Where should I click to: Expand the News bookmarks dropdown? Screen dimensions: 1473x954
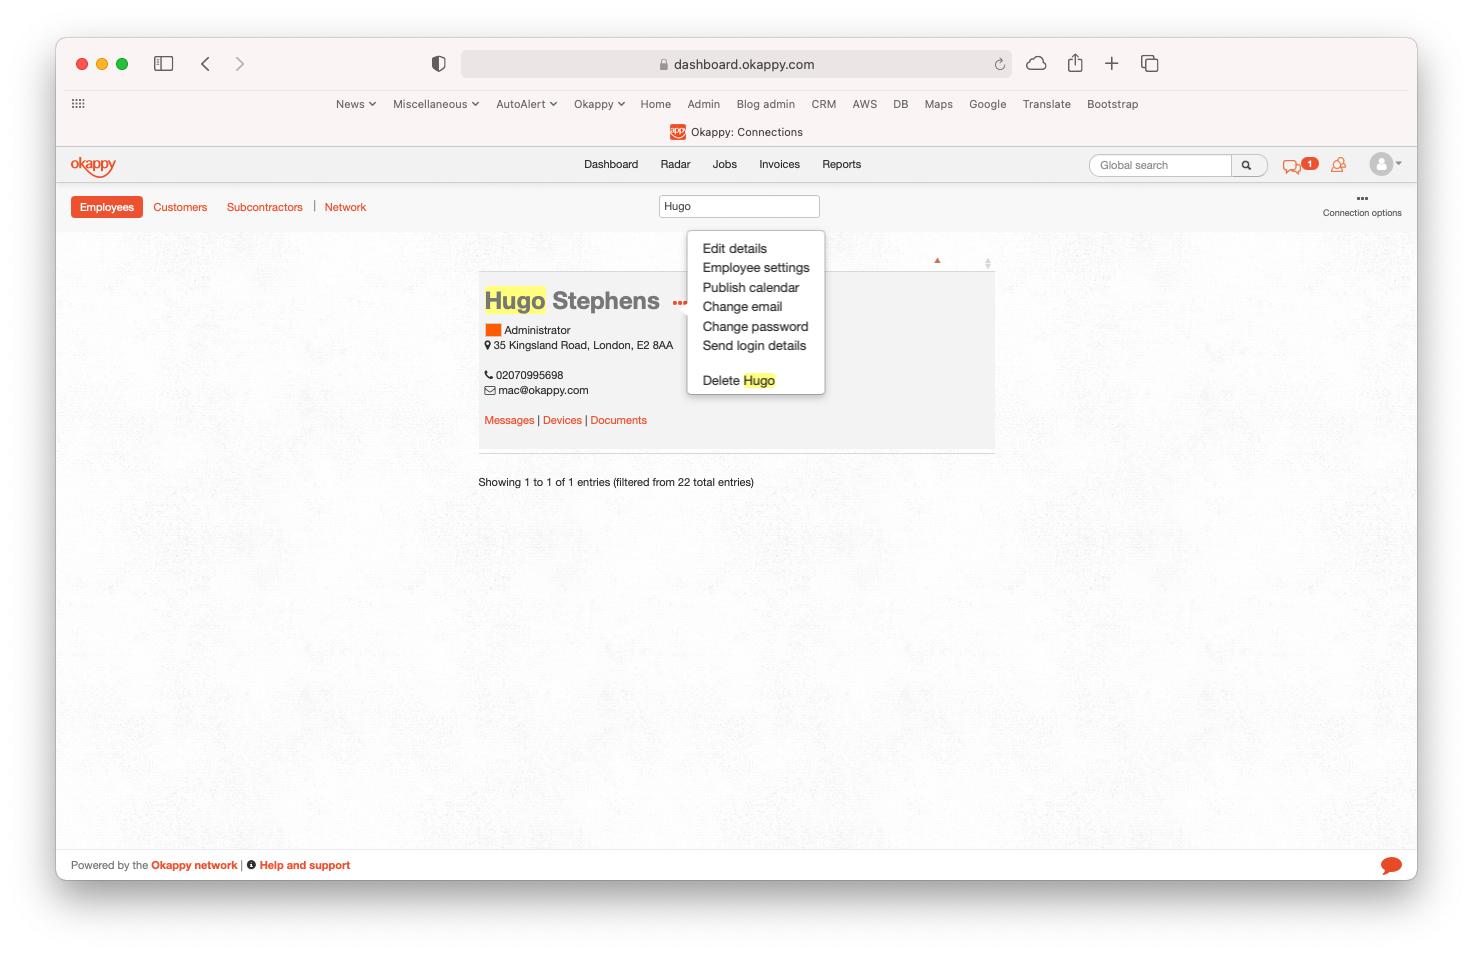click(x=355, y=104)
